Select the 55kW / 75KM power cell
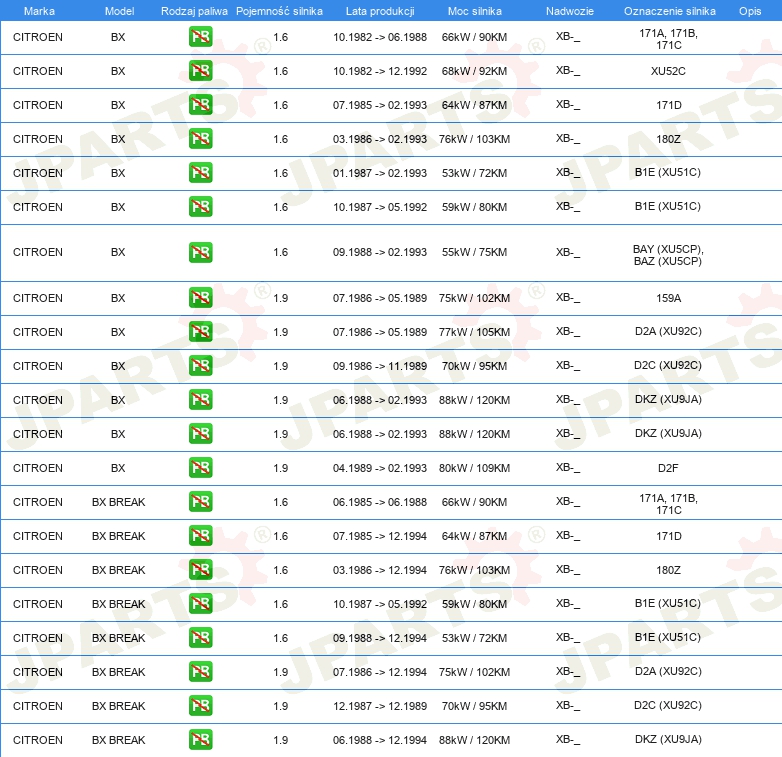782x757 pixels. click(474, 252)
